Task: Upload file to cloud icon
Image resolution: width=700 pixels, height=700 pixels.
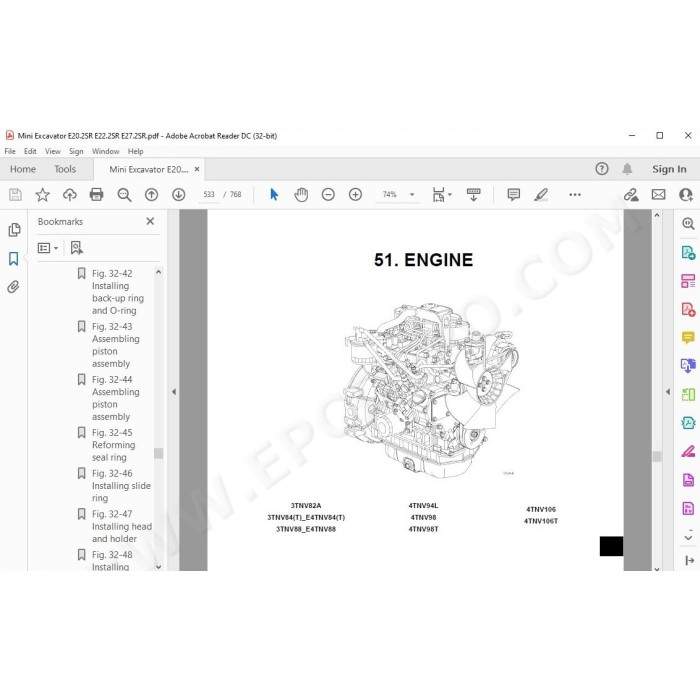Action: (70, 195)
